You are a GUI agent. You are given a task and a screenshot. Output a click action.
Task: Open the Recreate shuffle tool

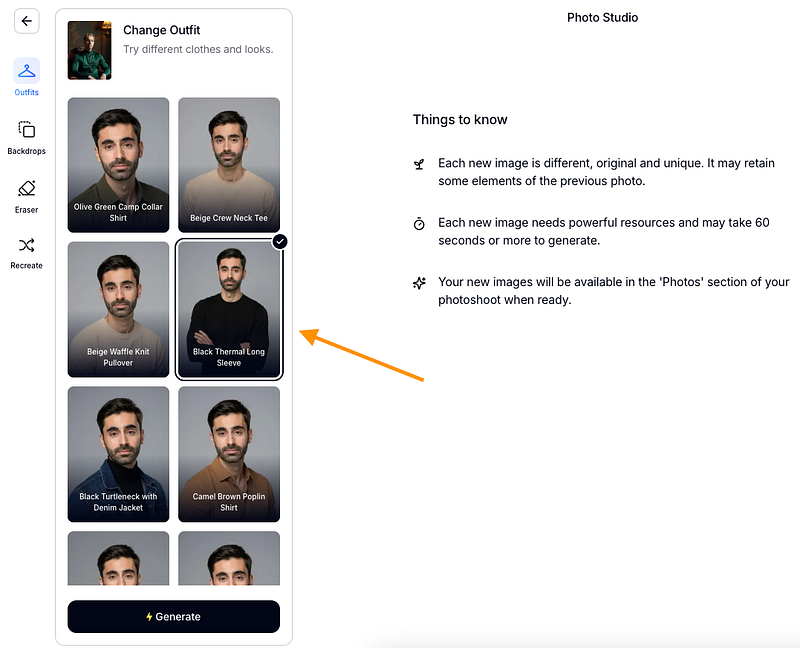point(27,245)
